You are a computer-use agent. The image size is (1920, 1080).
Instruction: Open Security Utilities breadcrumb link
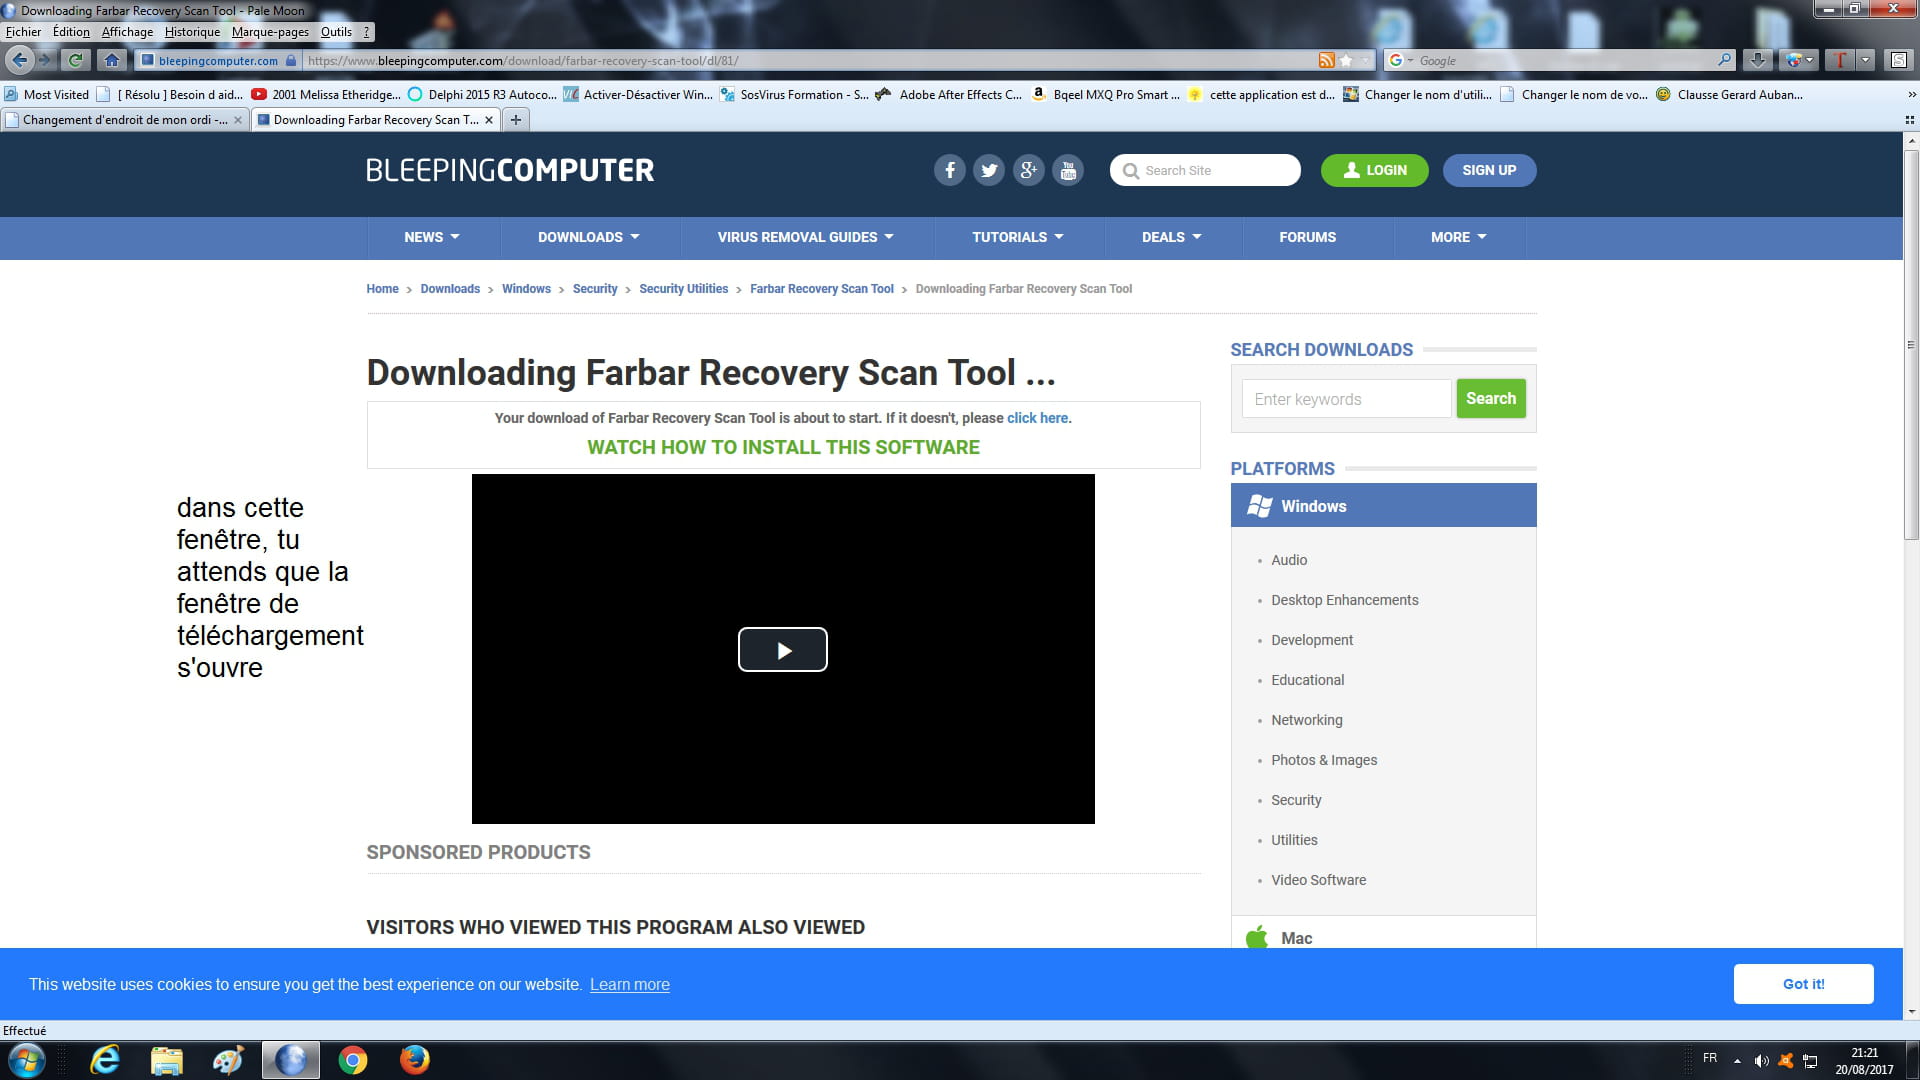coord(684,289)
